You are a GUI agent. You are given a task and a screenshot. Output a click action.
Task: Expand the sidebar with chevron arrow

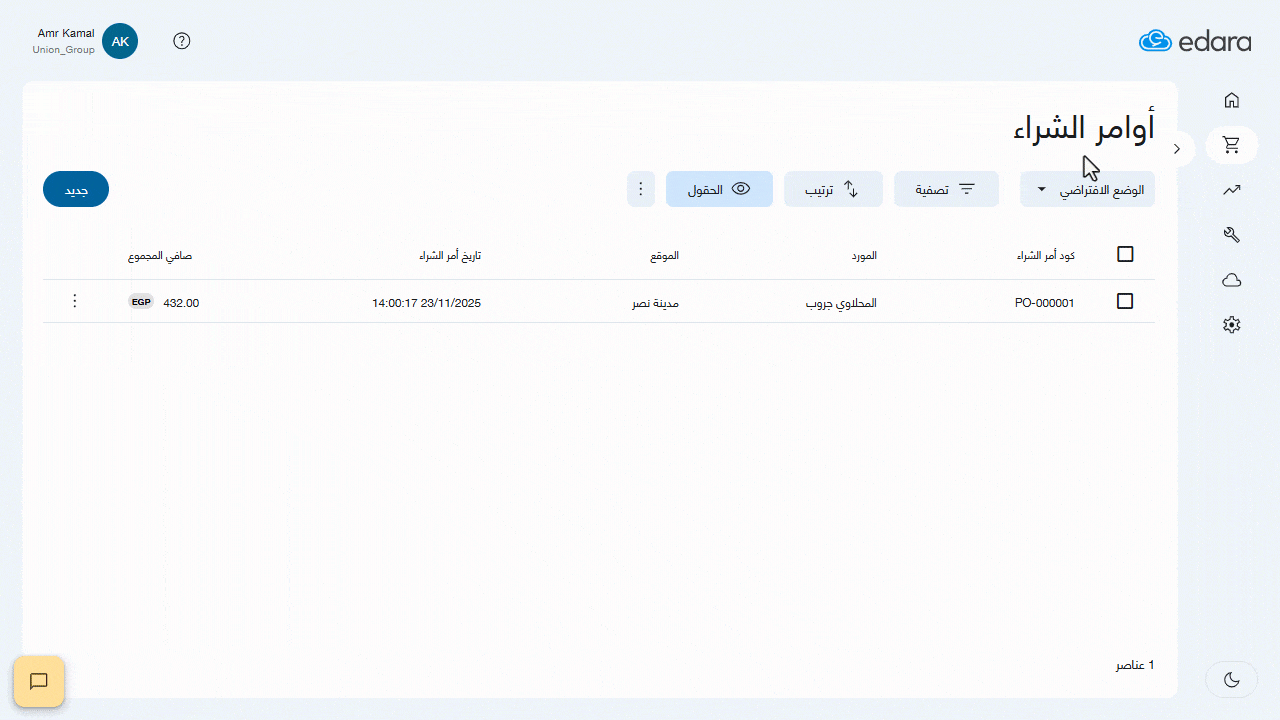click(x=1177, y=149)
